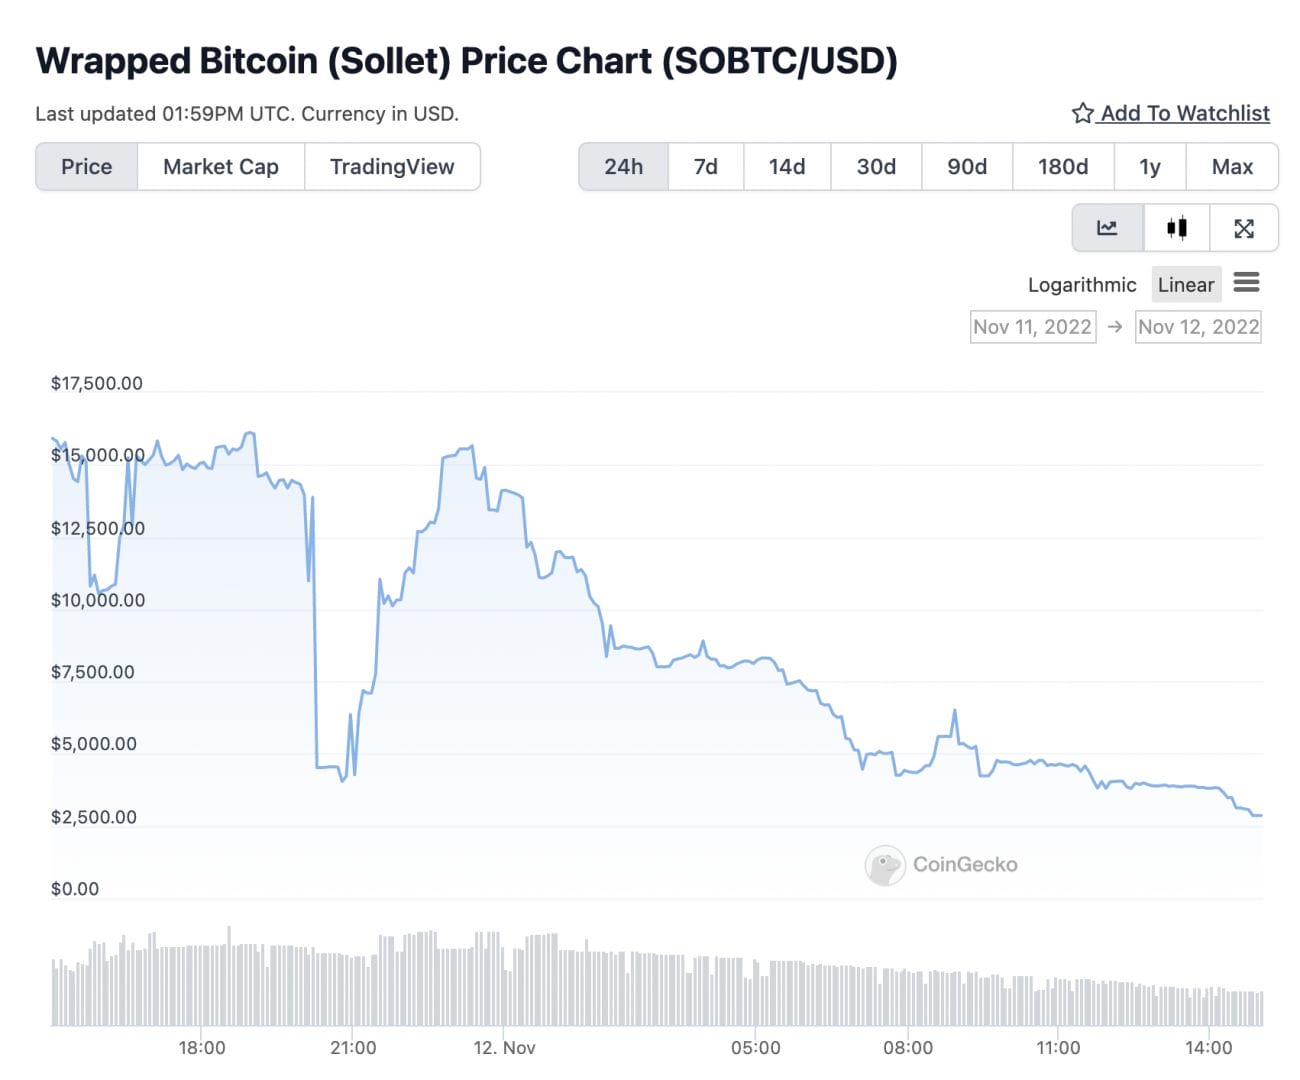1300x1080 pixels.
Task: Switch to the Market Cap tab
Action: [x=221, y=167]
